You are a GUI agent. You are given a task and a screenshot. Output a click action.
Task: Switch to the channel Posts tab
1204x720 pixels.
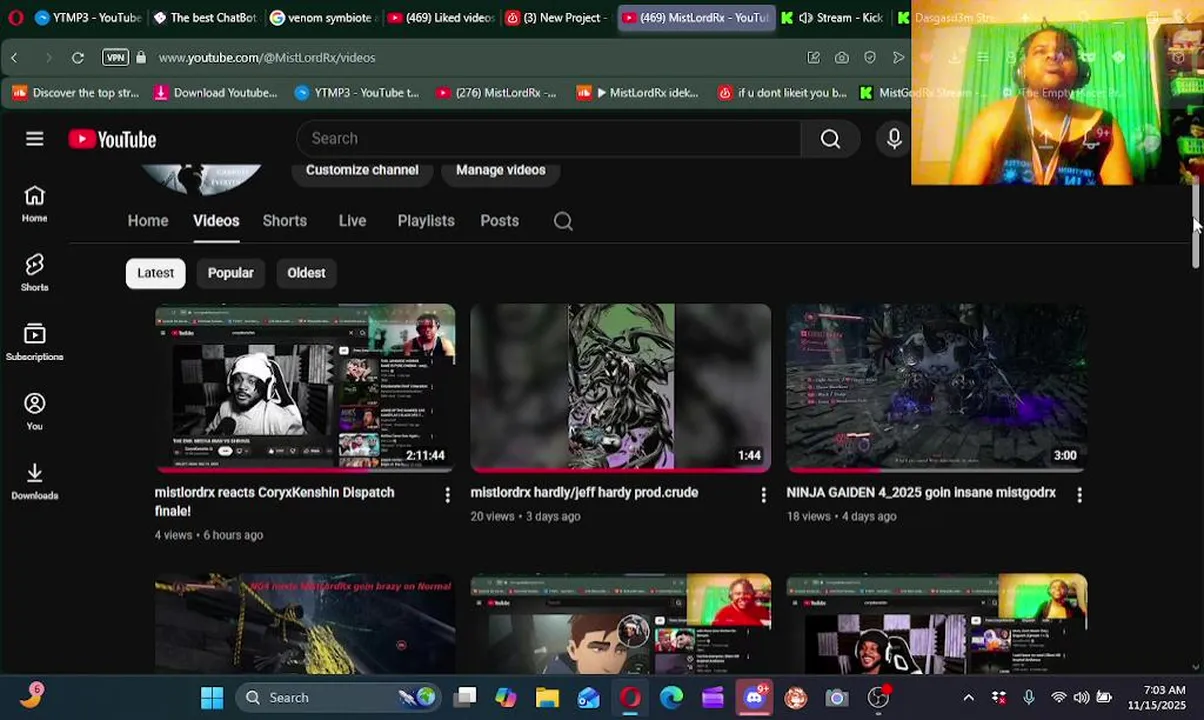pyautogui.click(x=499, y=221)
